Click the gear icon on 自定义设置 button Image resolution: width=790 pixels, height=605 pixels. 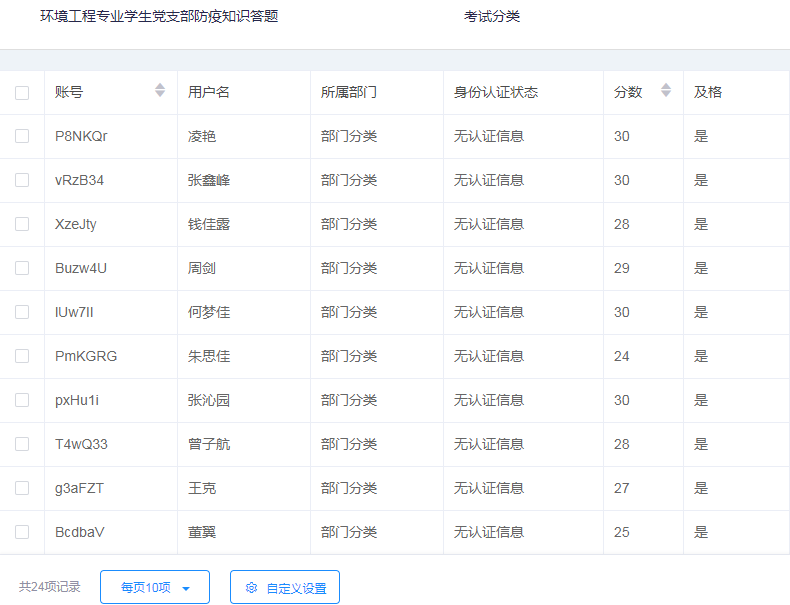[252, 588]
